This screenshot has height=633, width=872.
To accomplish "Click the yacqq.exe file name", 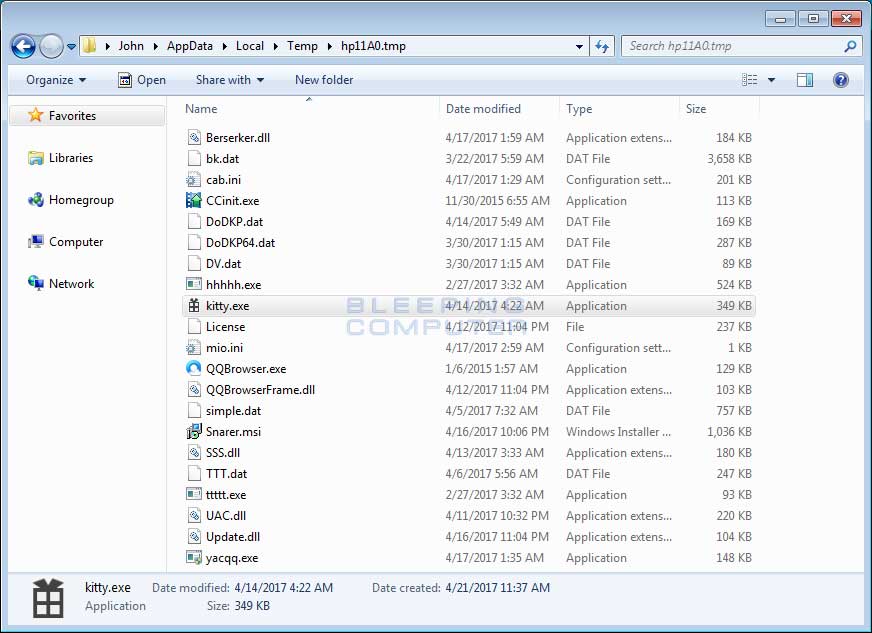I will (232, 558).
